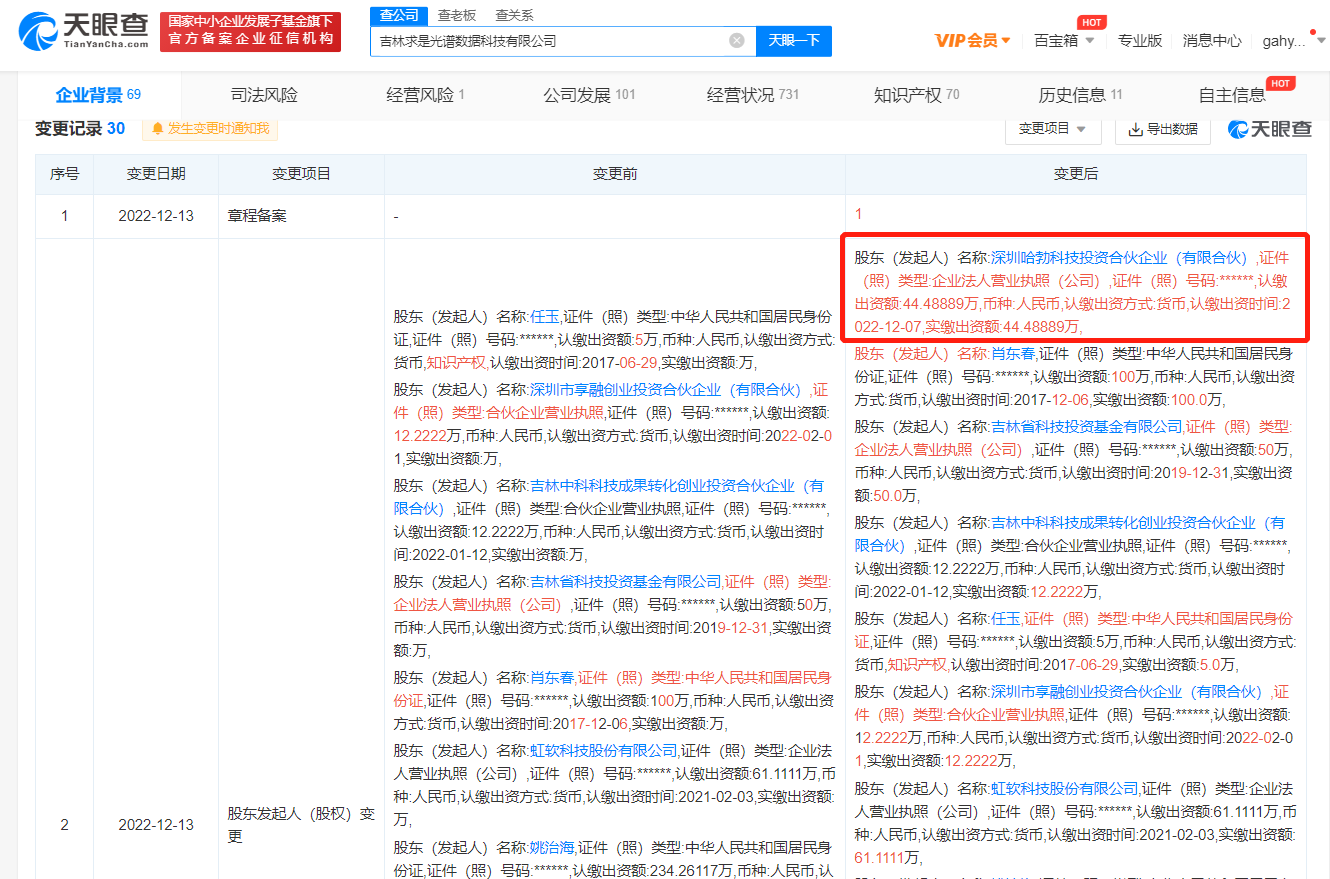1330x879 pixels.
Task: Open 肖东春 link in the 变更前 column
Action: (x=553, y=678)
